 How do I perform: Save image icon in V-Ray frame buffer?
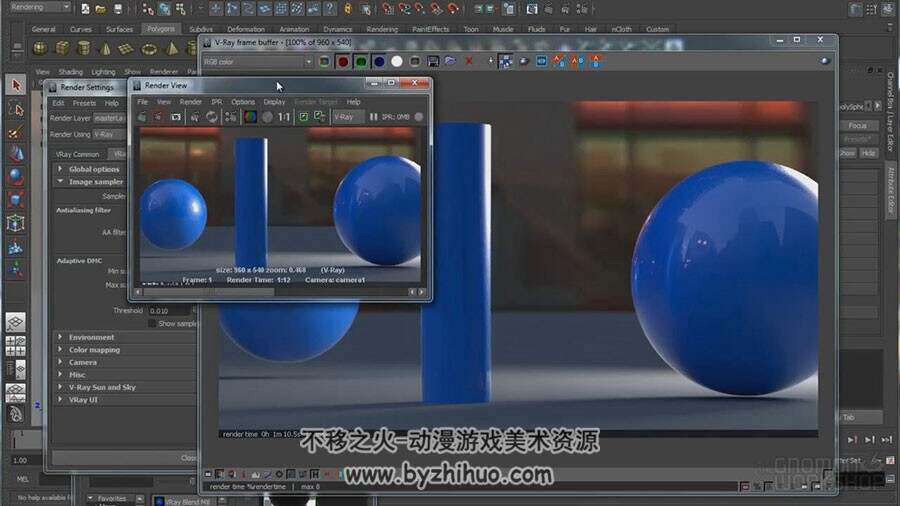[433, 61]
